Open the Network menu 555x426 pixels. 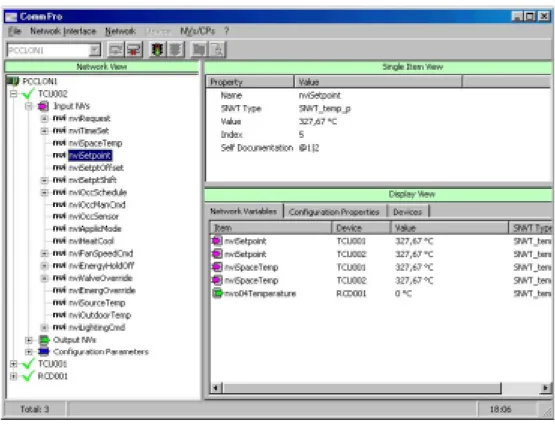click(x=120, y=31)
